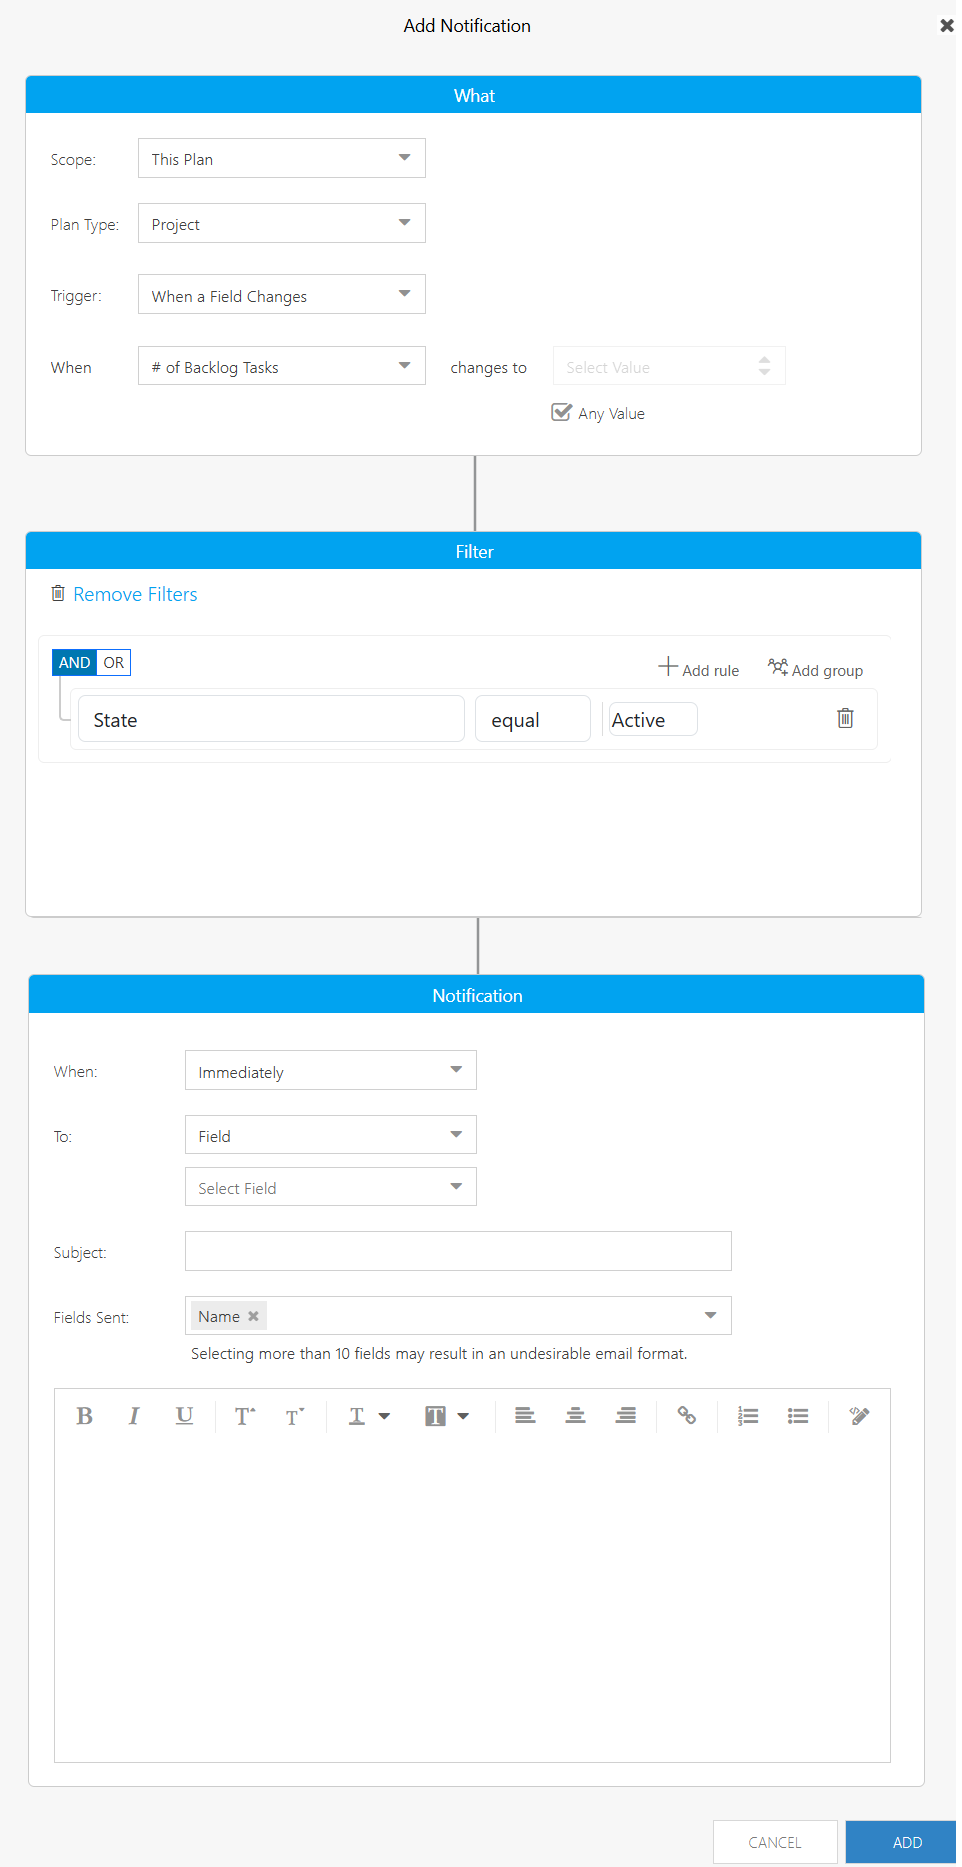Screen dimensions: 962x1867
Task: Uncheck the Any Value checkbox
Action: pyautogui.click(x=562, y=413)
